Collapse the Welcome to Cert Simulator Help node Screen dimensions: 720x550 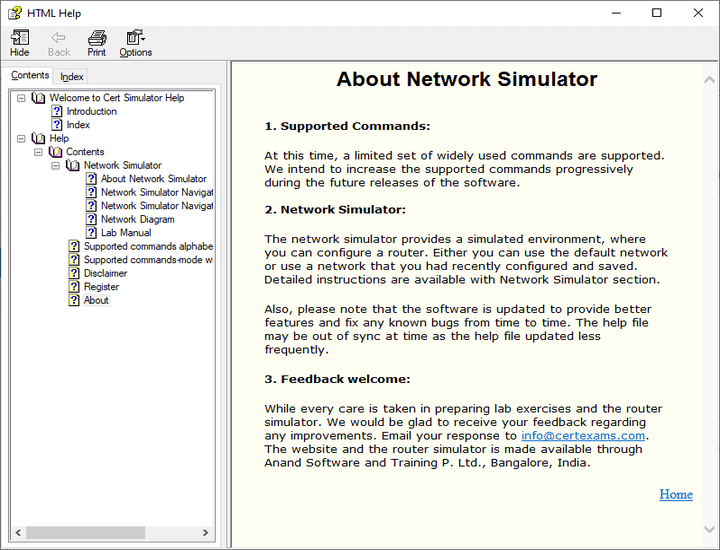coord(21,98)
